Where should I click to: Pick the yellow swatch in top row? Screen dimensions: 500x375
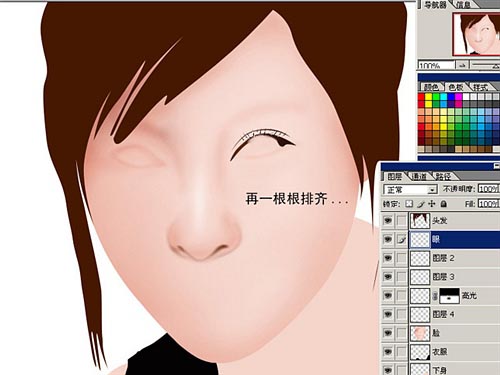click(429, 97)
